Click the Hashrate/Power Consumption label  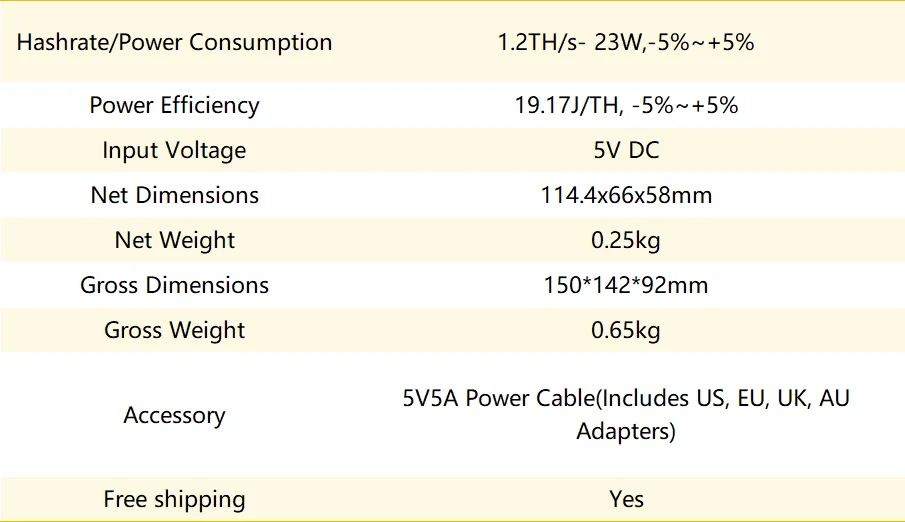click(175, 42)
